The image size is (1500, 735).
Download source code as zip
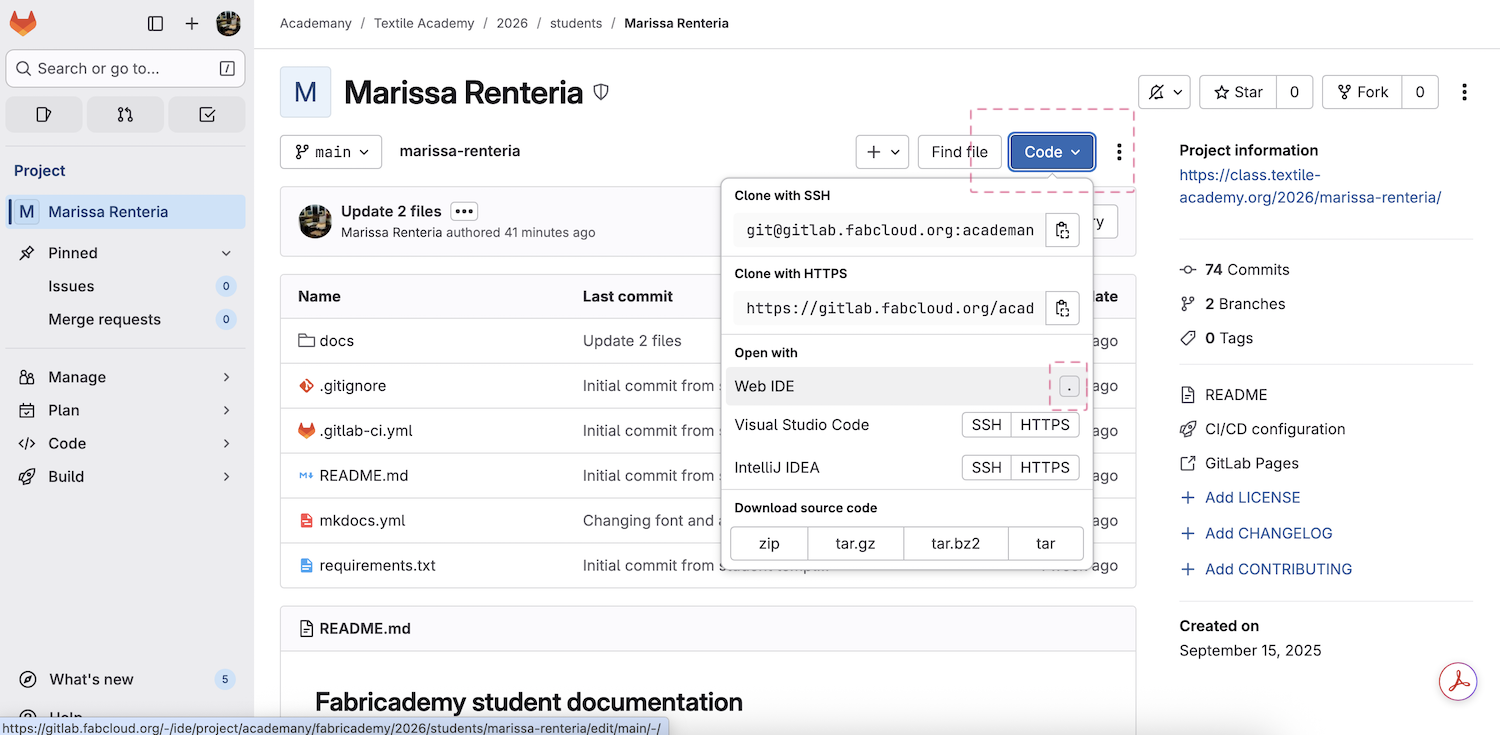click(x=768, y=544)
